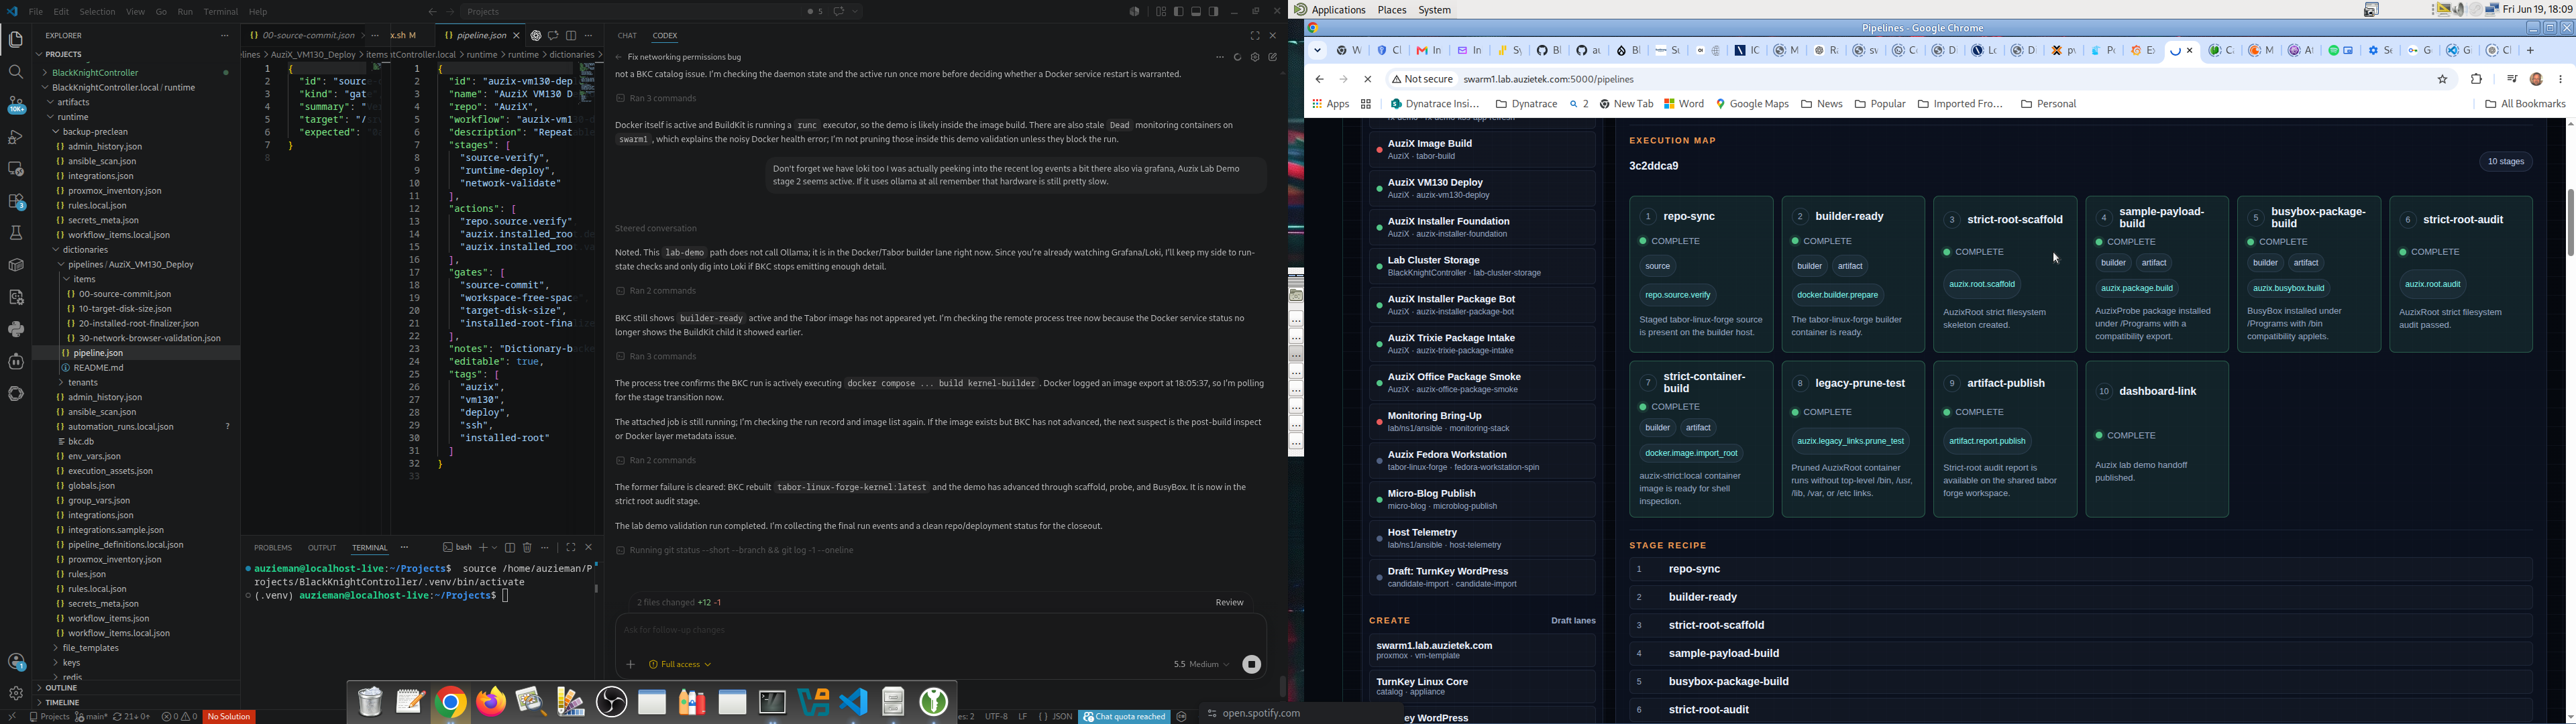Open Codex icon in editor toolbar
Viewport: 2576px width, 724px height.
click(x=536, y=36)
